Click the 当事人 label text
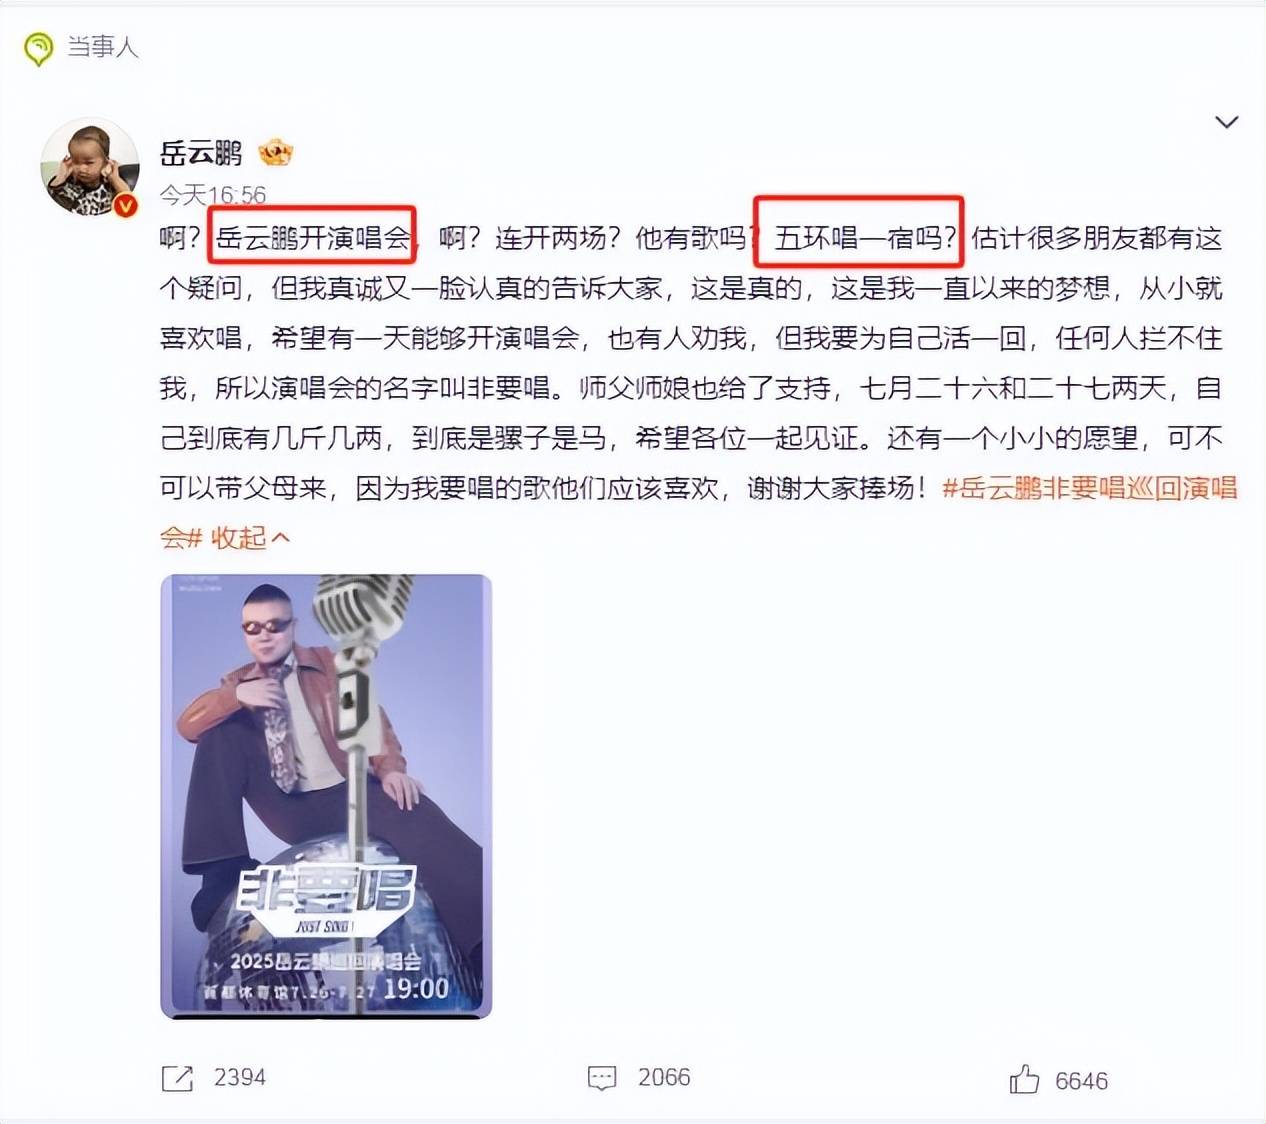The height and width of the screenshot is (1124, 1266). 102,47
